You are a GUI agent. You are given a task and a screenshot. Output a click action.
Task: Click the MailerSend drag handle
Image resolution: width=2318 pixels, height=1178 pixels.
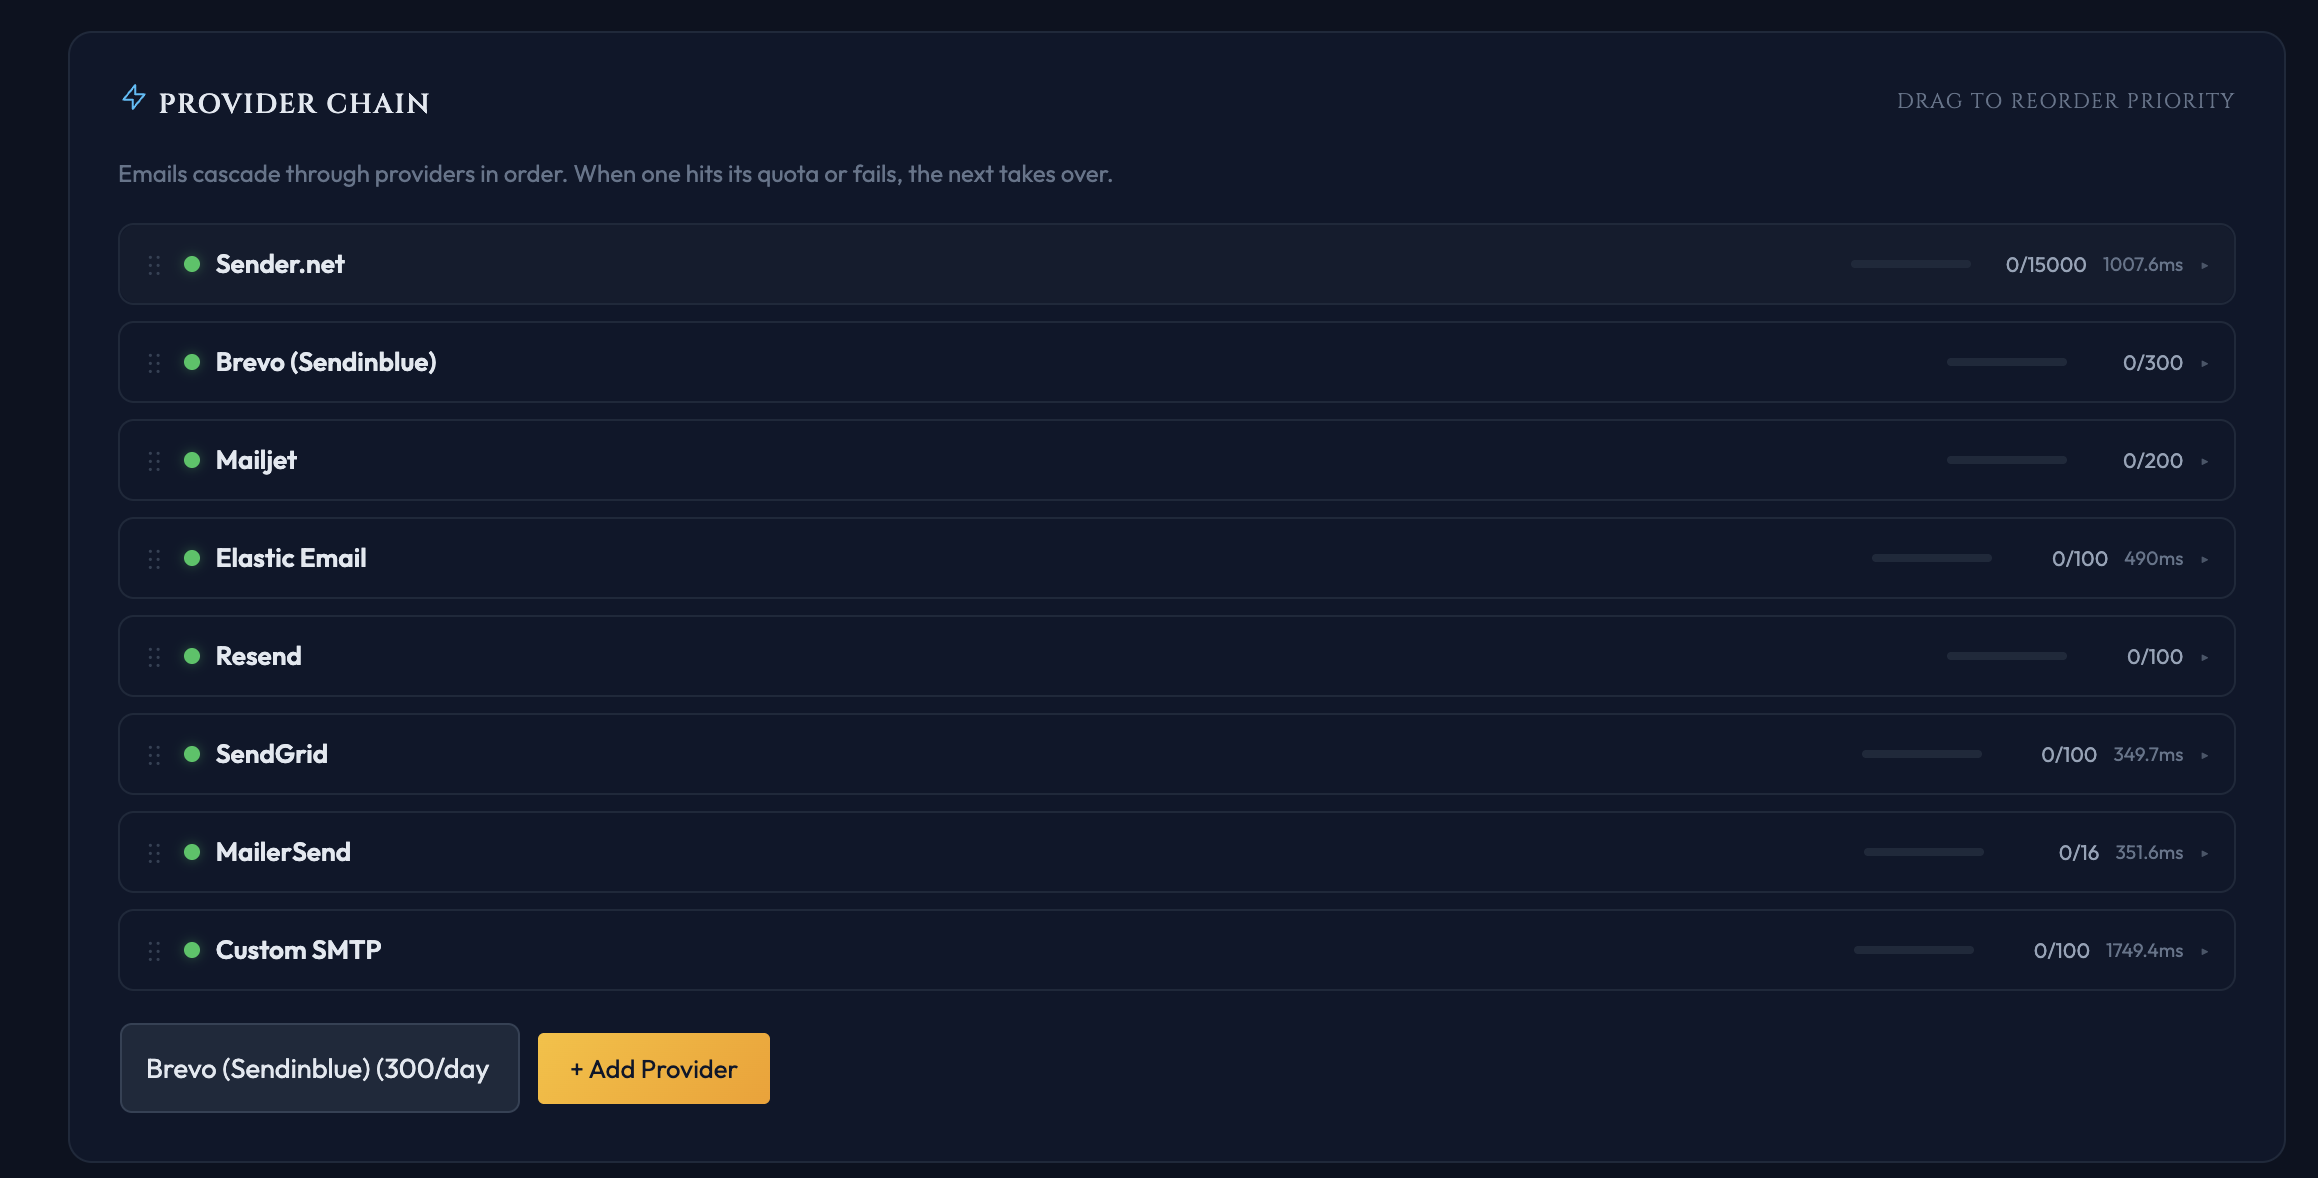tap(154, 853)
